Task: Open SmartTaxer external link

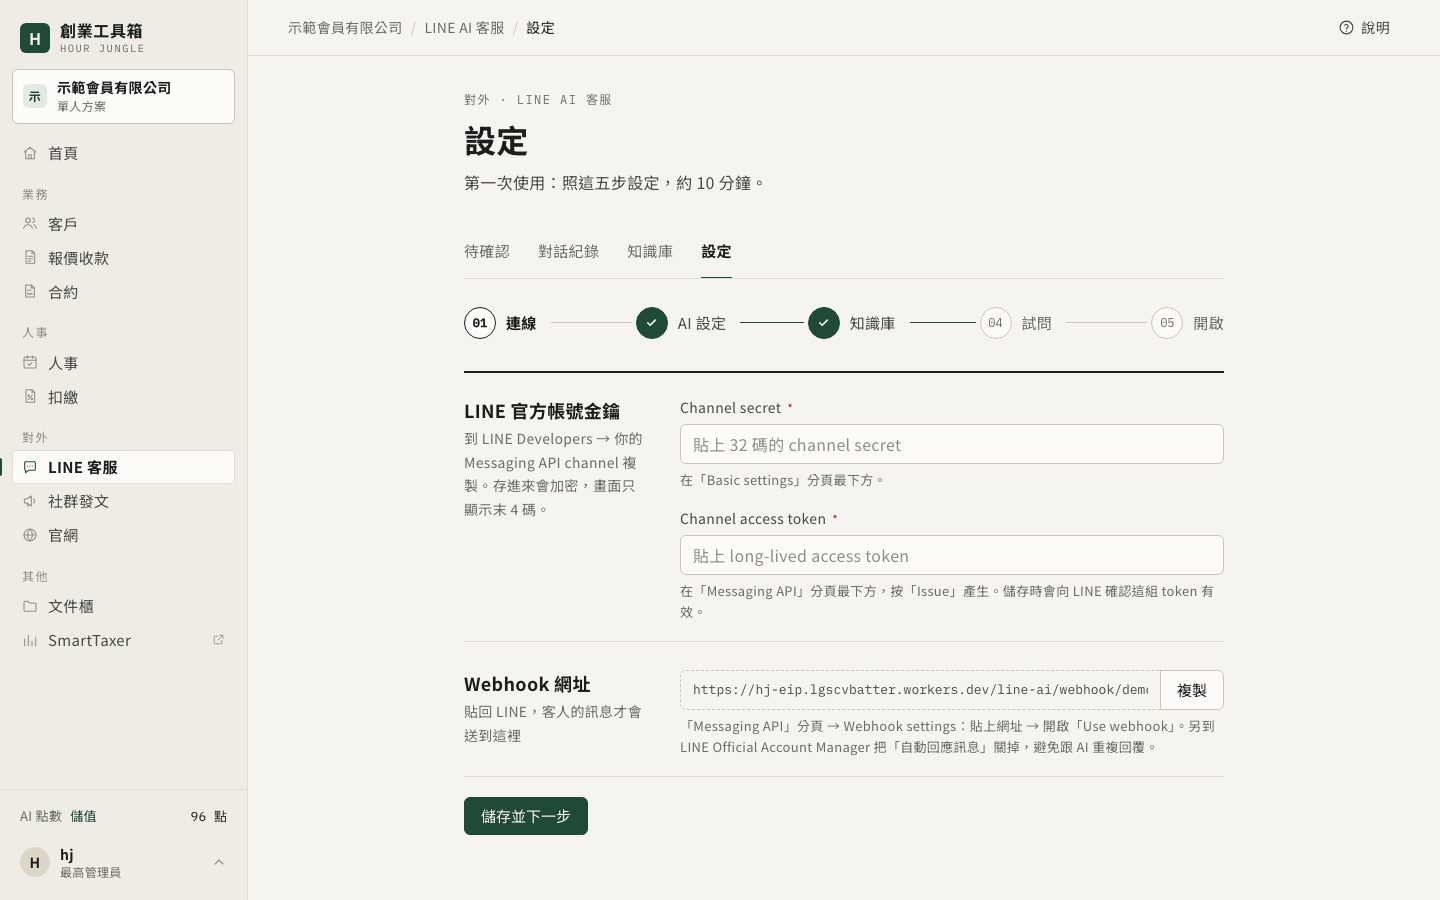Action: [123, 640]
